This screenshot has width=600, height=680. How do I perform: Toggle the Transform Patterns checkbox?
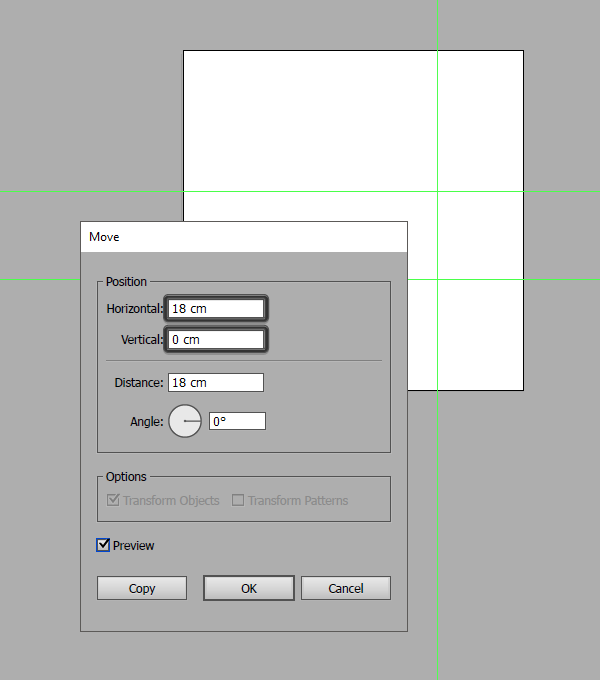coord(238,500)
